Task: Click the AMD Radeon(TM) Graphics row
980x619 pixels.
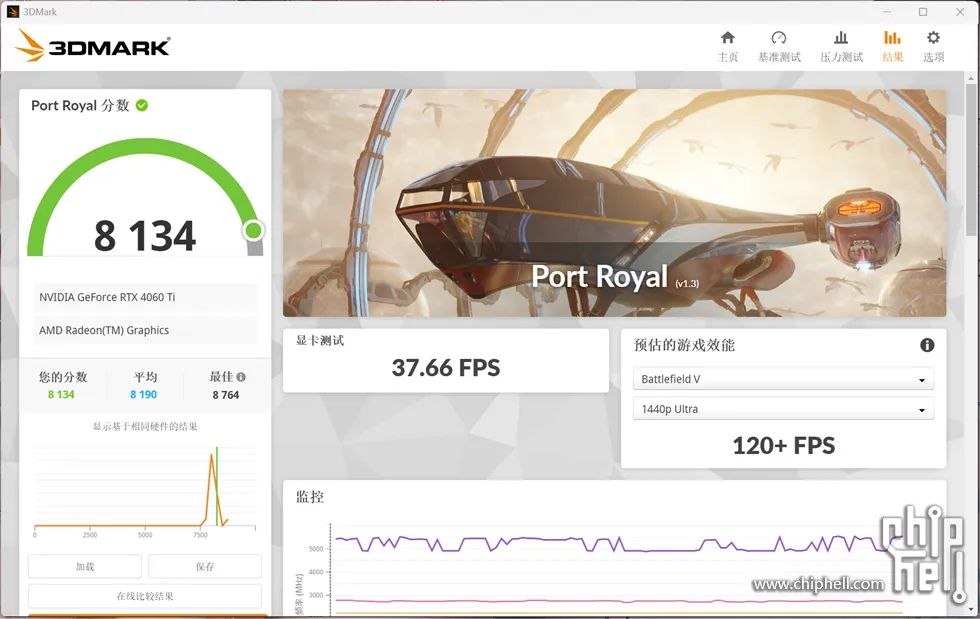Action: click(145, 330)
